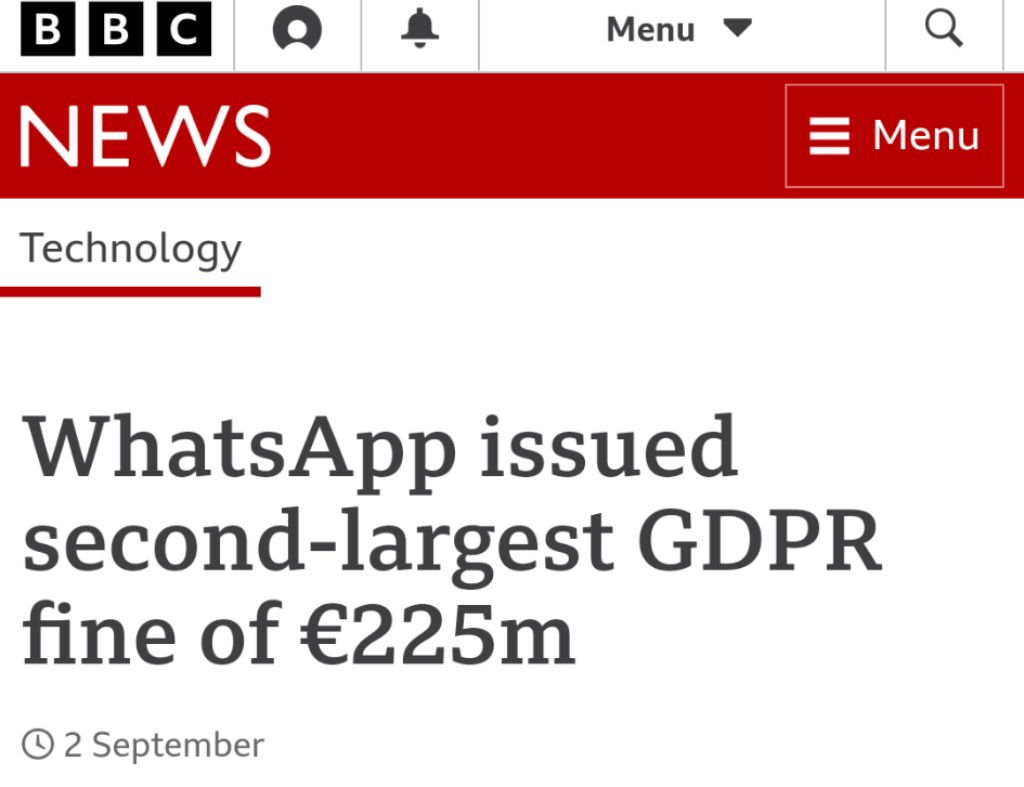Click the middle B block of the BBC logo
This screenshot has width=1024, height=787.
pyautogui.click(x=116, y=30)
